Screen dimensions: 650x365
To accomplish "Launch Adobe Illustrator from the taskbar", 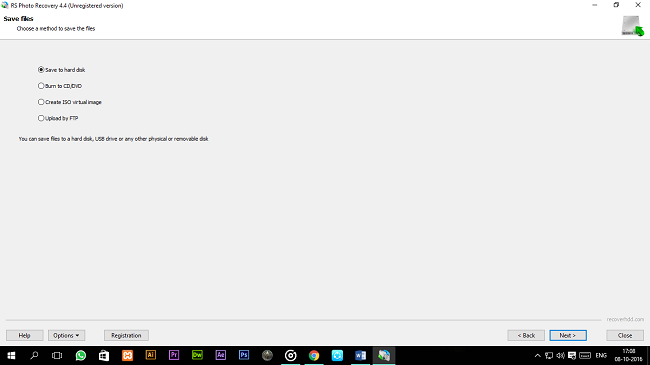I will (150, 355).
